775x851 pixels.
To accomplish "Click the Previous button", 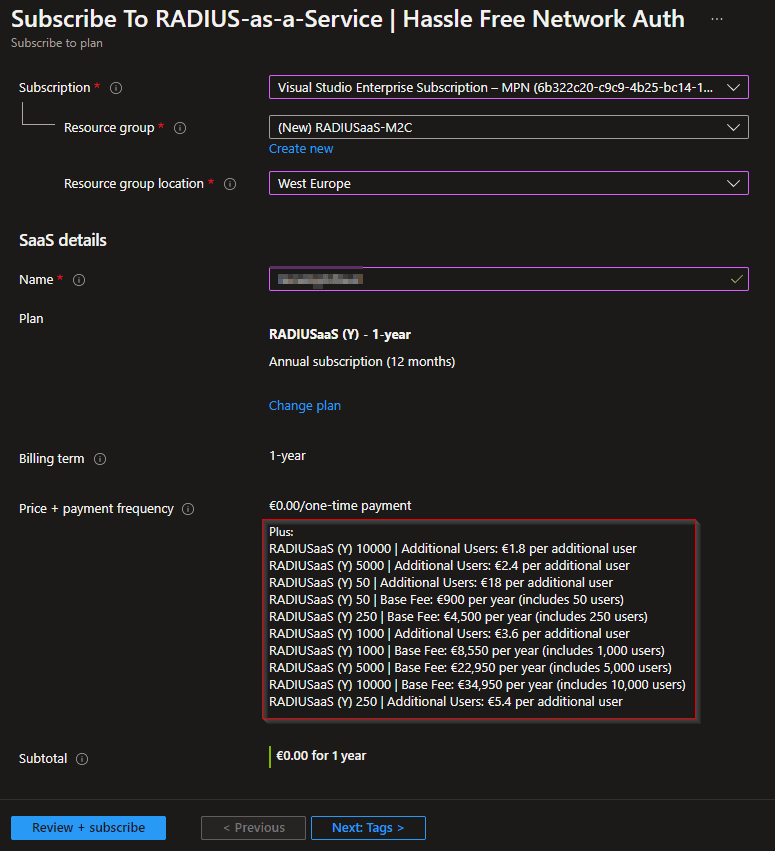I will click(253, 828).
